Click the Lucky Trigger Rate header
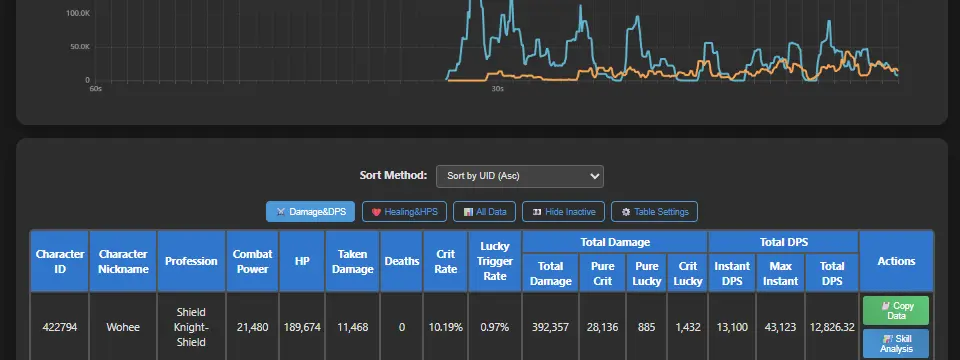This screenshot has width=960, height=360. click(495, 261)
